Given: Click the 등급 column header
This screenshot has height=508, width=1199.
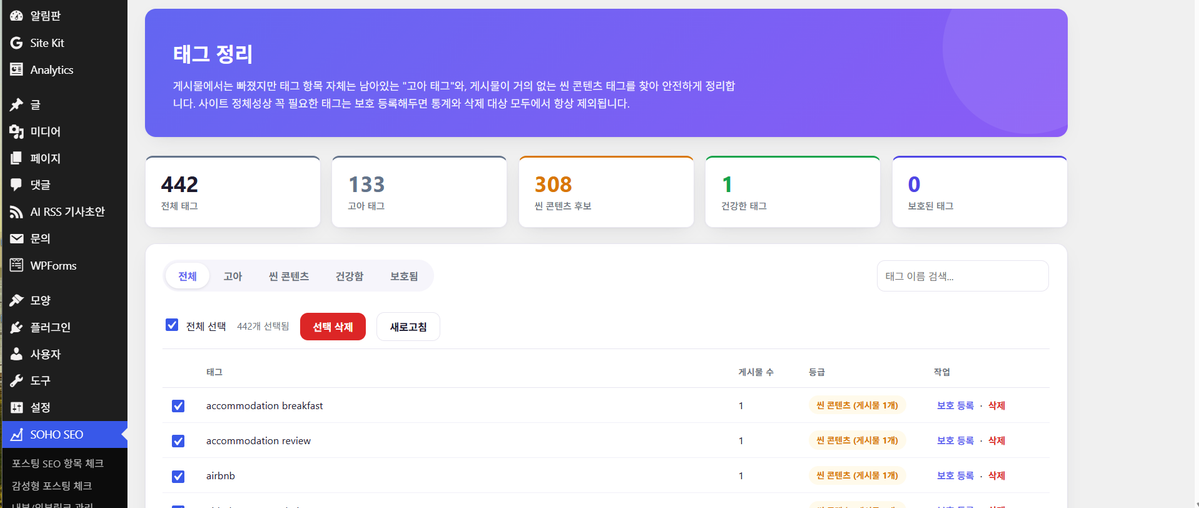Looking at the screenshot, I should [817, 372].
